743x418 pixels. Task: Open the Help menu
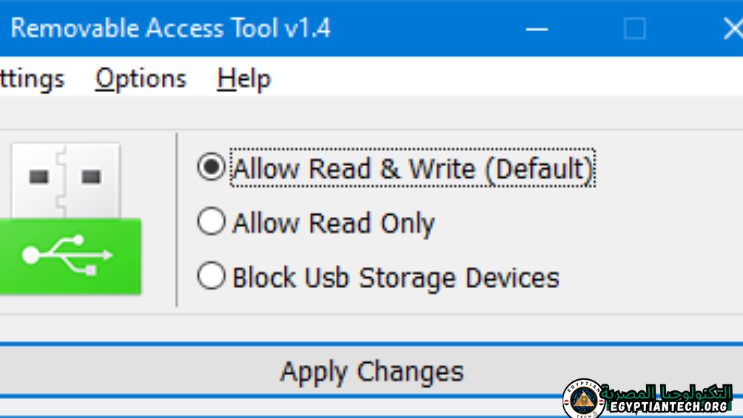tap(244, 78)
